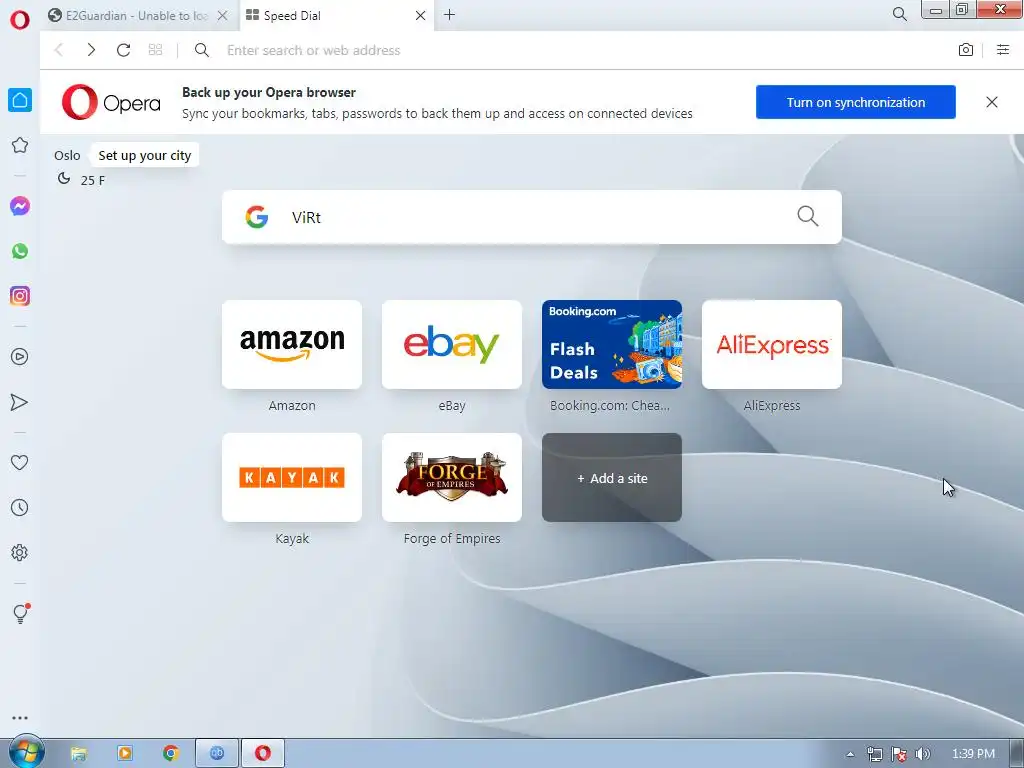Click the address bar search magnifier
The image size is (1024, 768).
coord(202,50)
